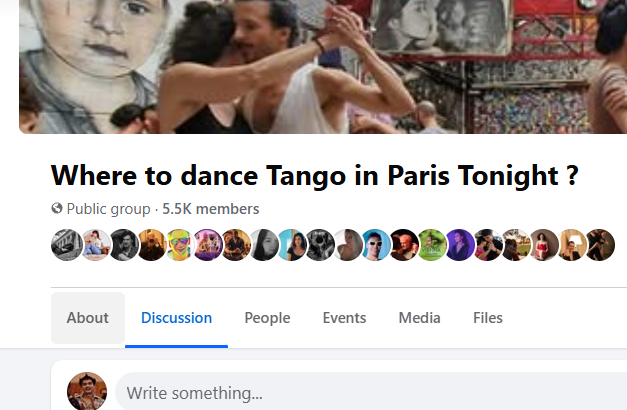The width and height of the screenshot is (627, 410).
Task: Open the About tab
Action: click(88, 318)
